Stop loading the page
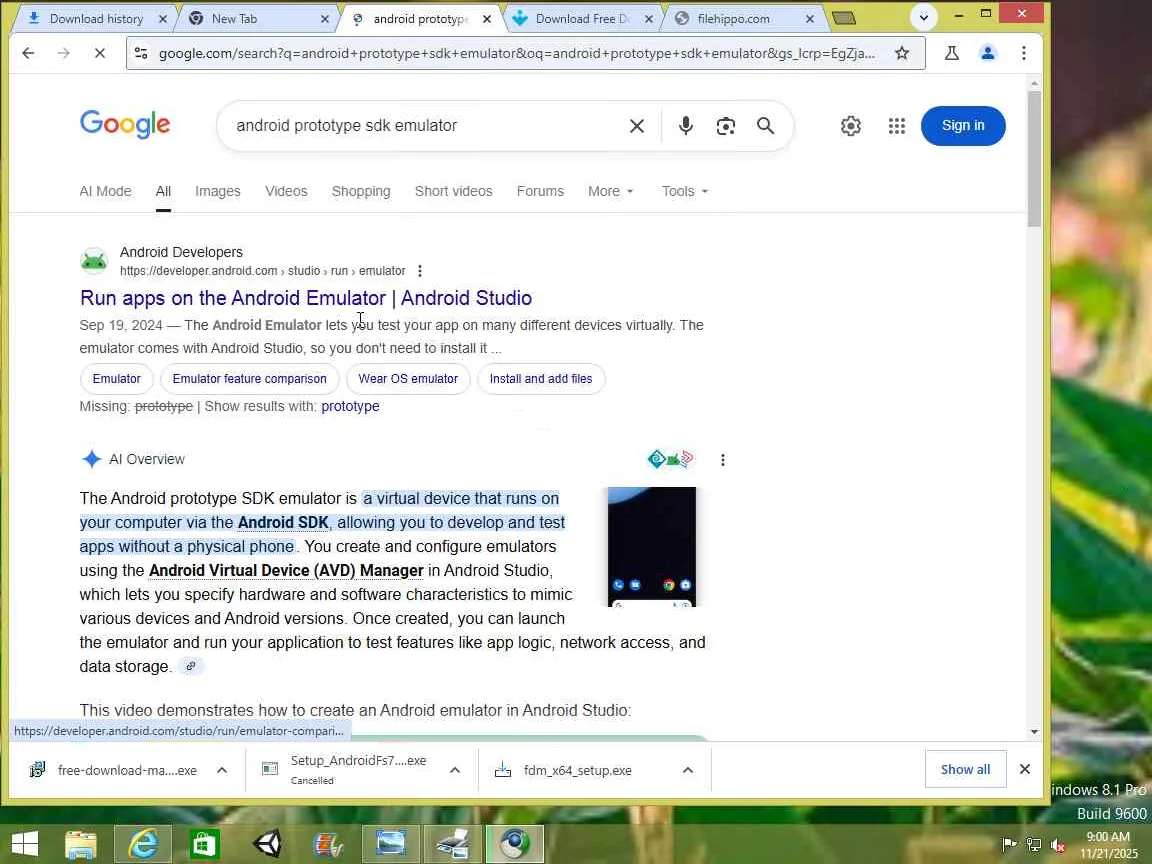Image resolution: width=1152 pixels, height=864 pixels. click(100, 53)
